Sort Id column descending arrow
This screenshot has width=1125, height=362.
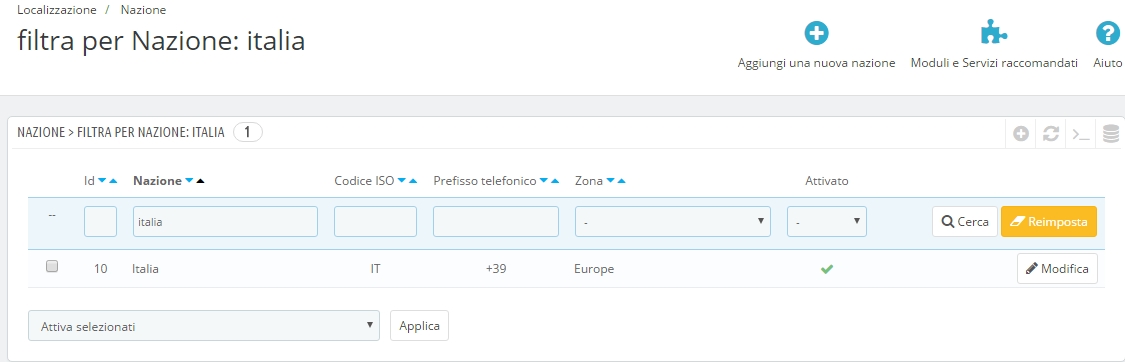coord(102,181)
